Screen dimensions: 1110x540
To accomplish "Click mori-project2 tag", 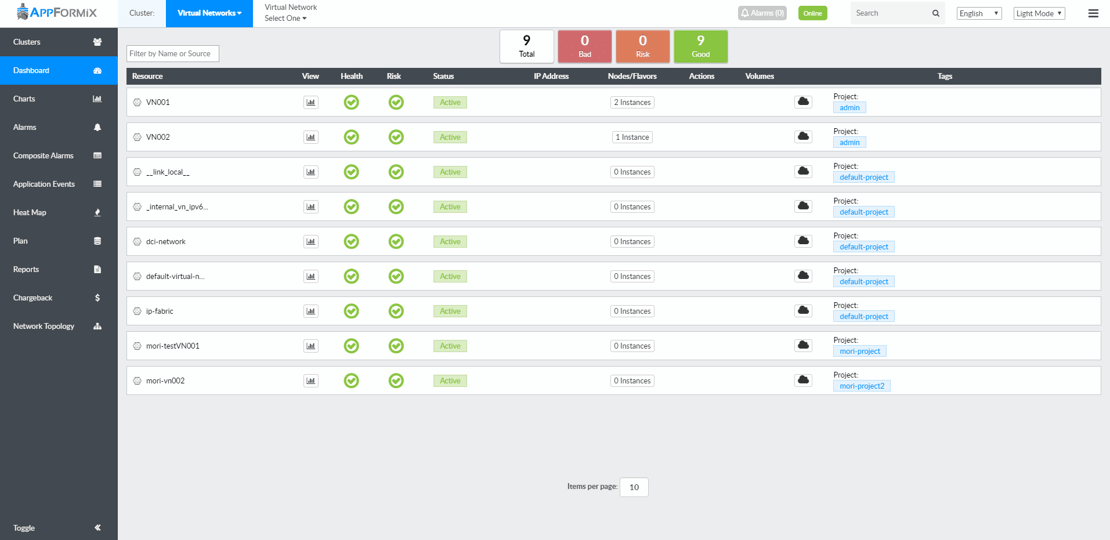I will [862, 386].
